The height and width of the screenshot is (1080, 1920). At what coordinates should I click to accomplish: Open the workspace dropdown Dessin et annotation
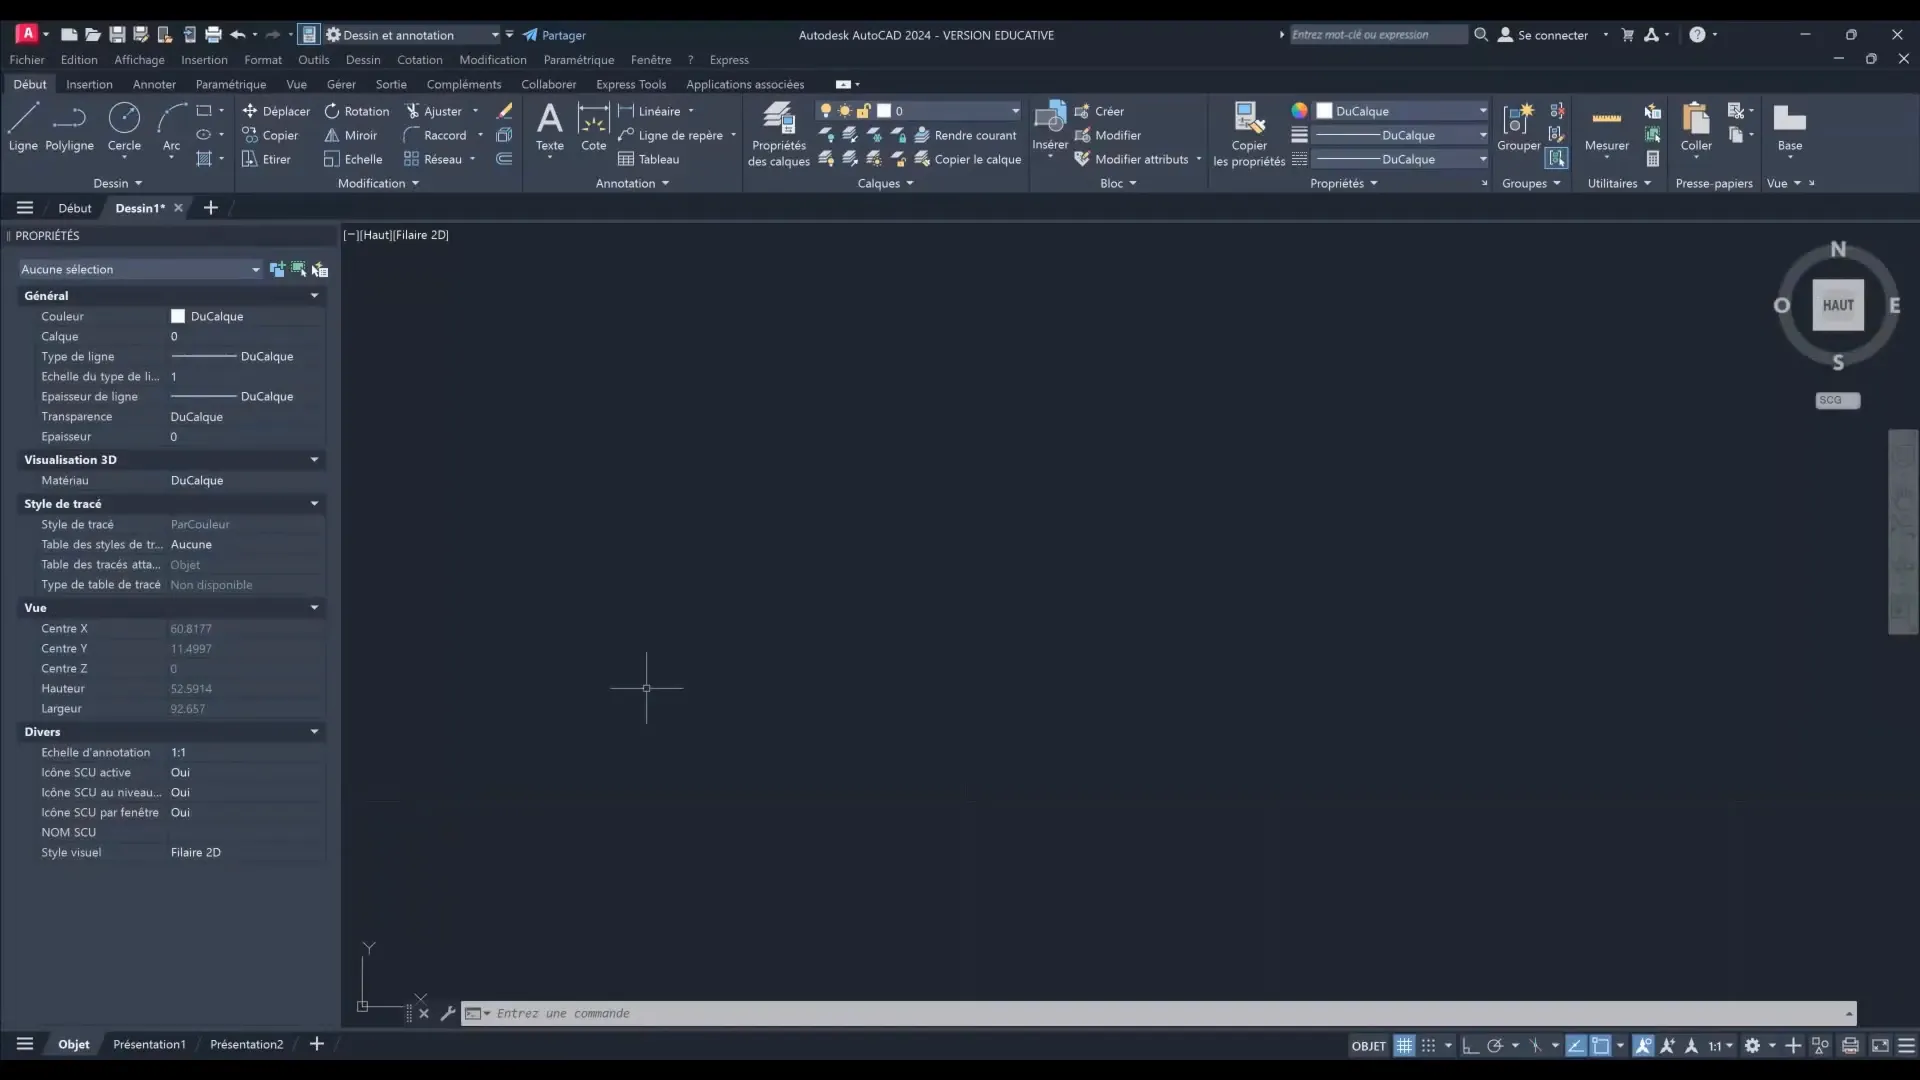tap(412, 35)
